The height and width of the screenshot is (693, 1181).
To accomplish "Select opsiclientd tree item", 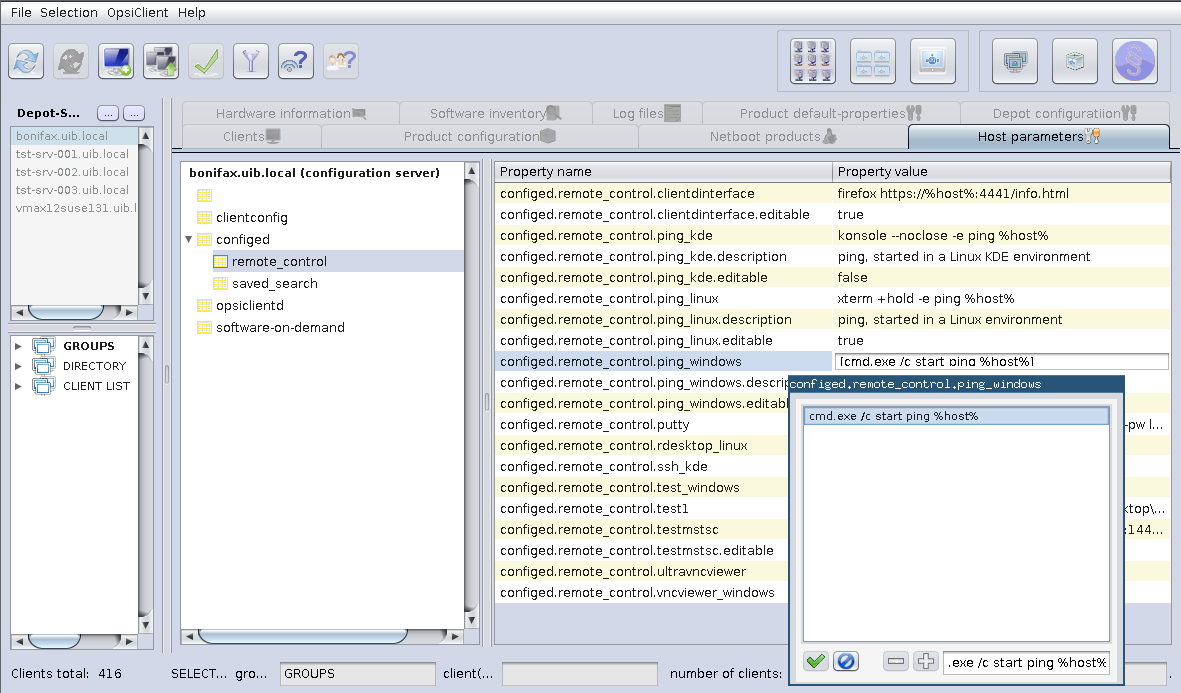I will click(x=249, y=305).
